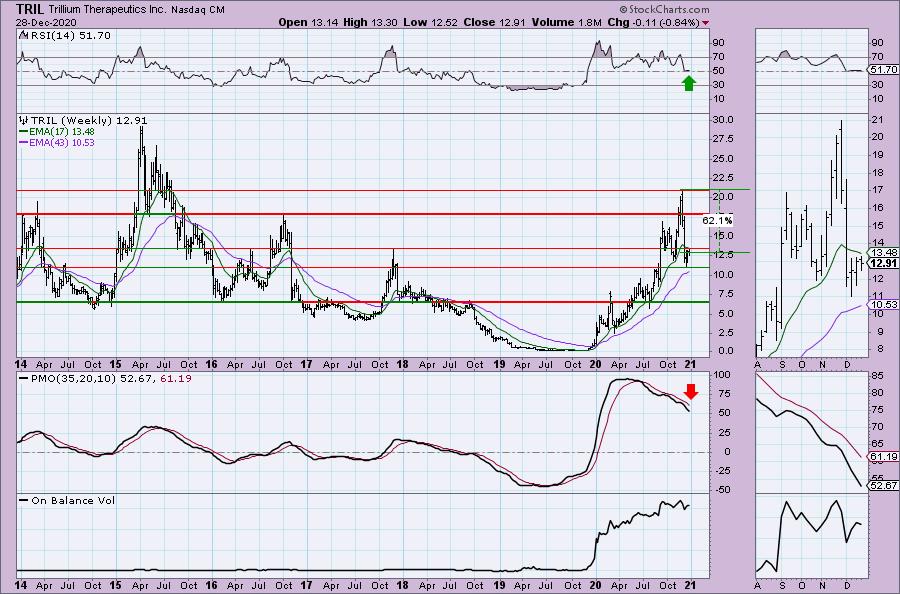
Task: Click the Open 13.14 value
Action: click(309, 22)
